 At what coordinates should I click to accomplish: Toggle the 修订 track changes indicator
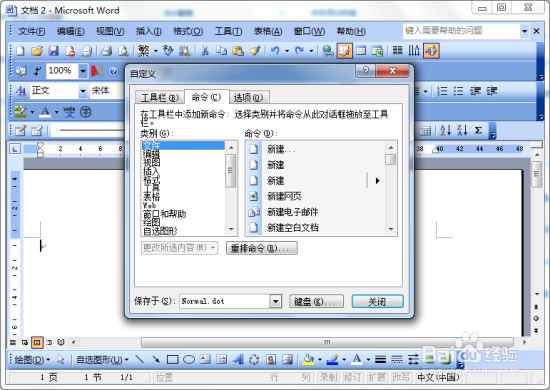pos(352,377)
